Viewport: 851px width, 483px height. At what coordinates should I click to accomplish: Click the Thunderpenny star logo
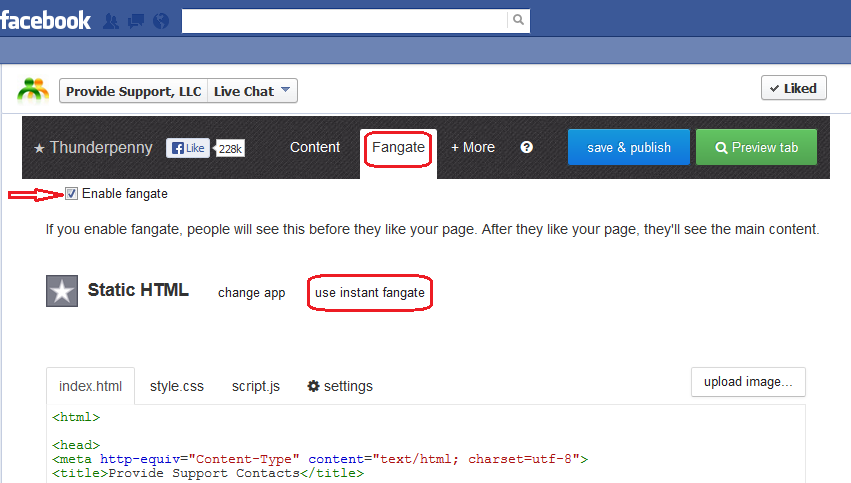(39, 148)
